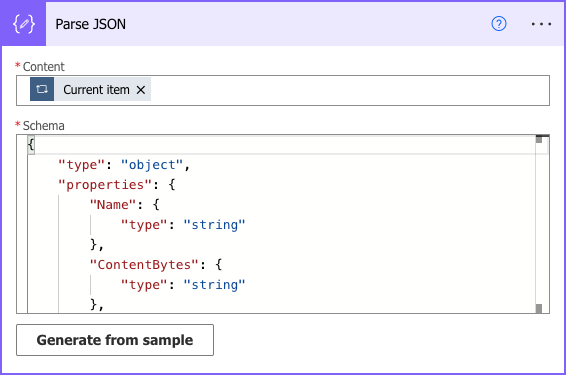This screenshot has height=375, width=566.
Task: Remove the Current item token
Action: pos(141,90)
